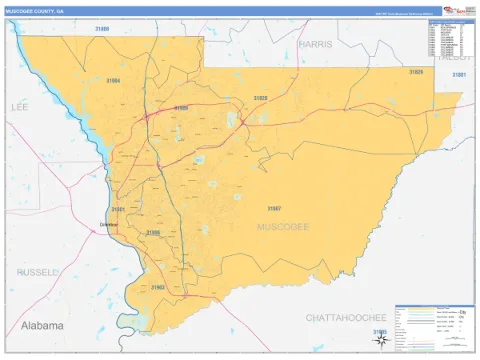Select the 31903 ZIP code label

click(158, 287)
